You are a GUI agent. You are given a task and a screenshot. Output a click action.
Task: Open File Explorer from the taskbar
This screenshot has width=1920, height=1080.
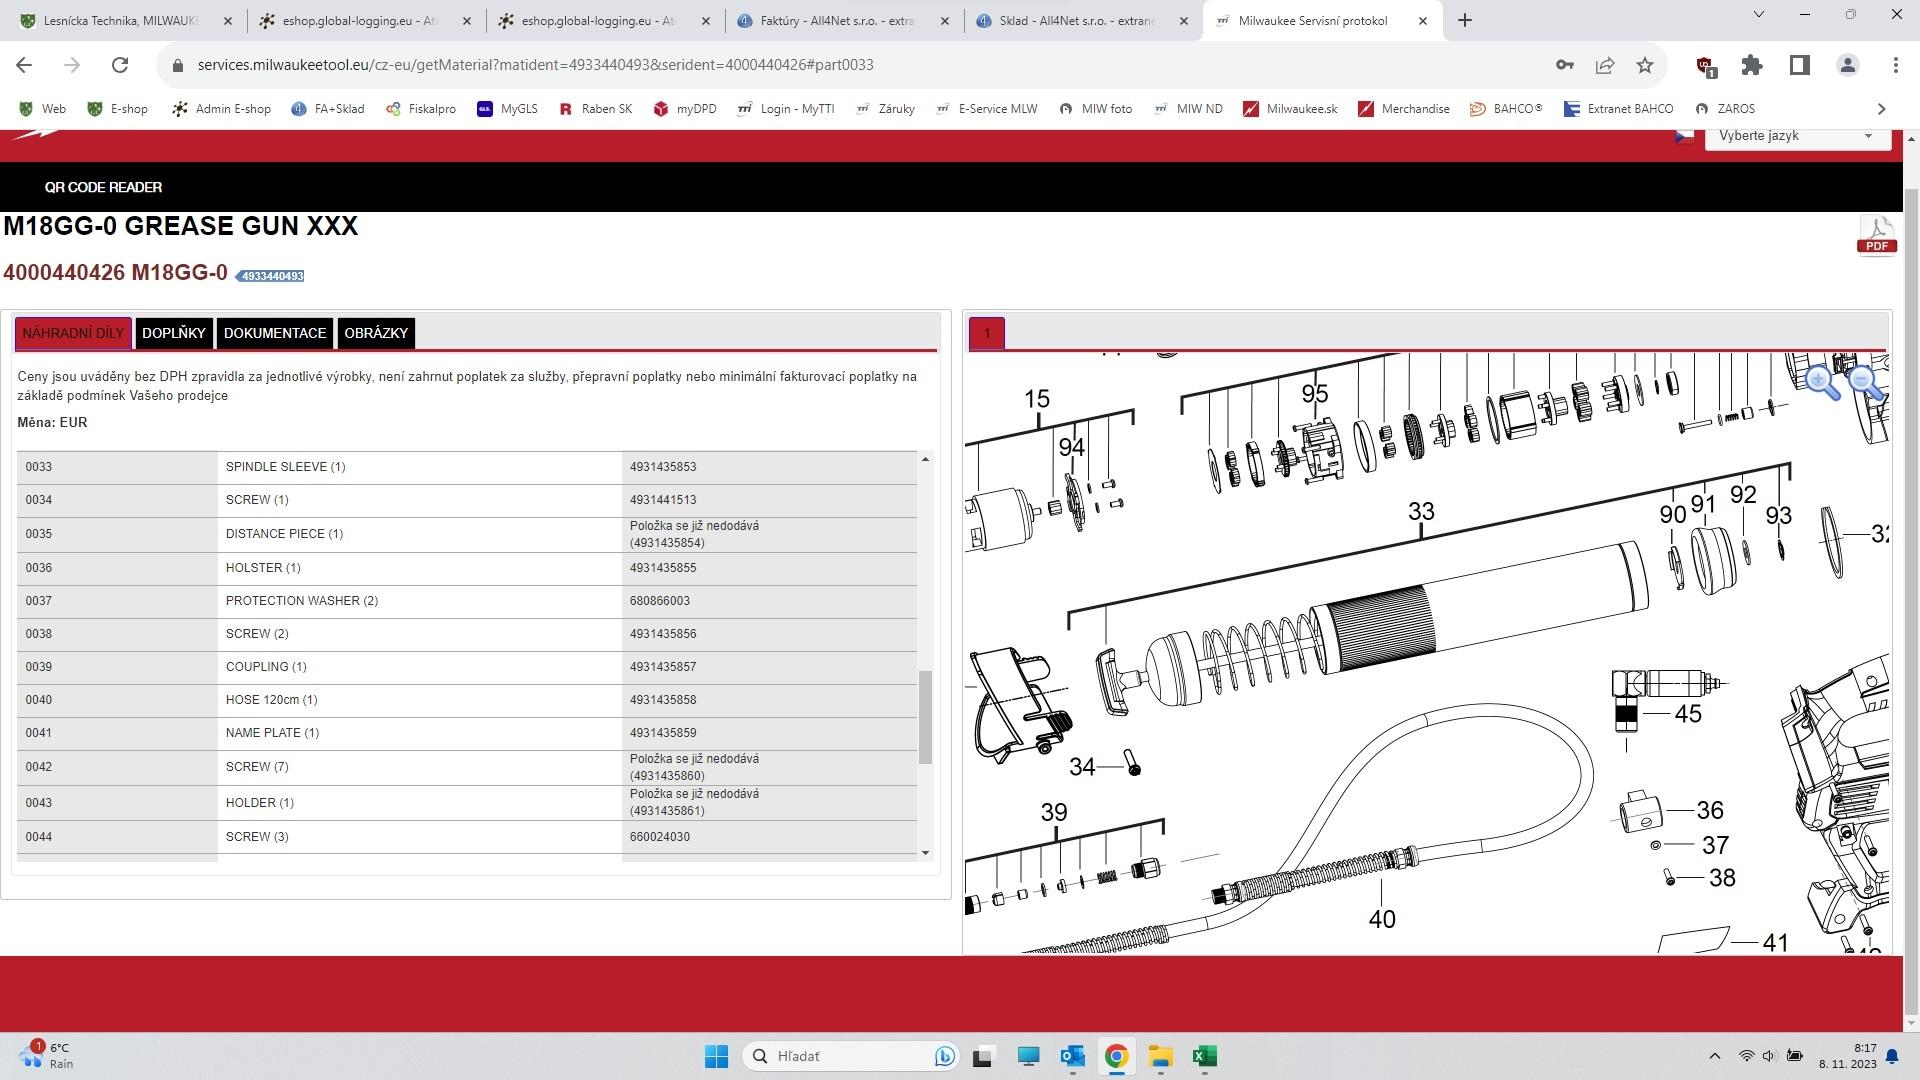[x=1160, y=1056]
